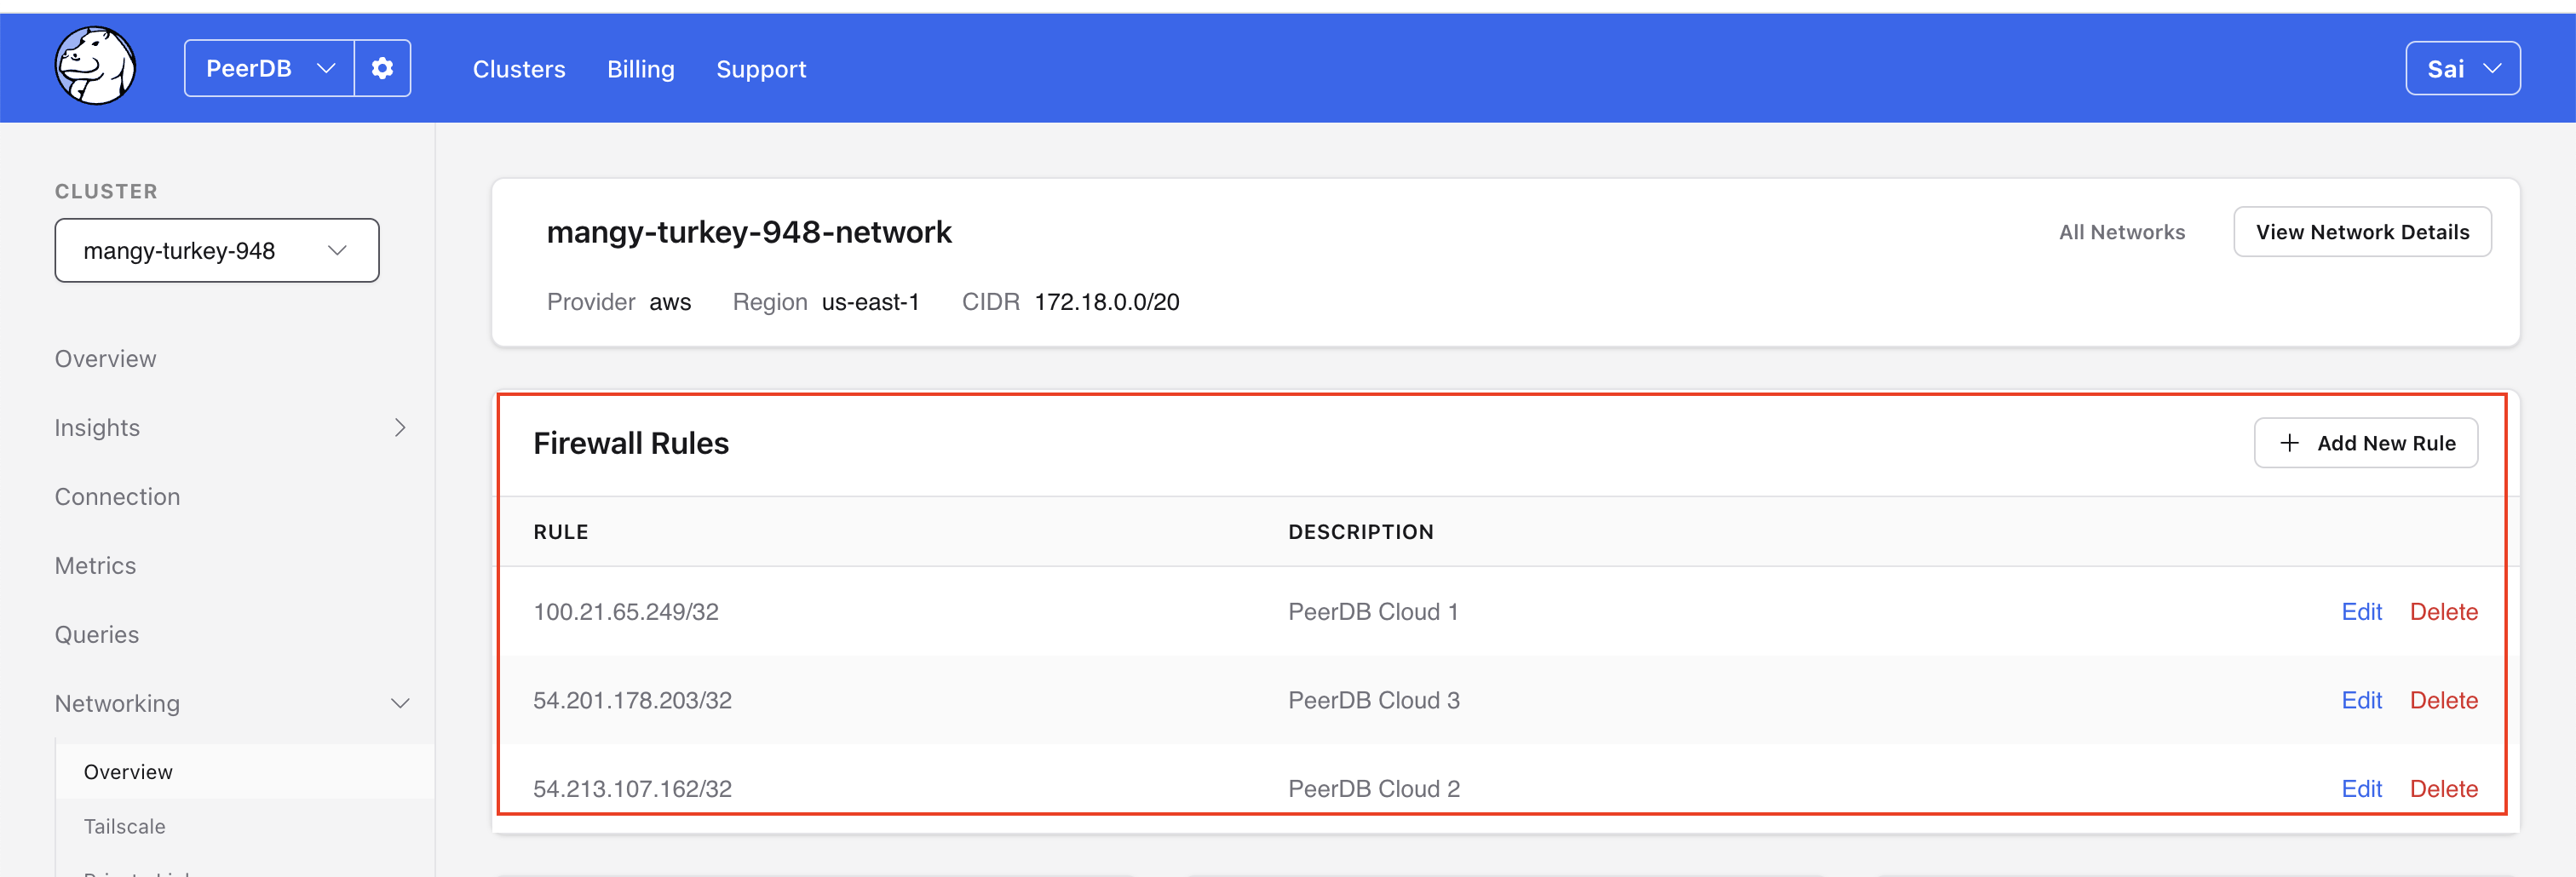Click the PeerDB project dropdown arrow
2576x877 pixels.
pyautogui.click(x=326, y=69)
